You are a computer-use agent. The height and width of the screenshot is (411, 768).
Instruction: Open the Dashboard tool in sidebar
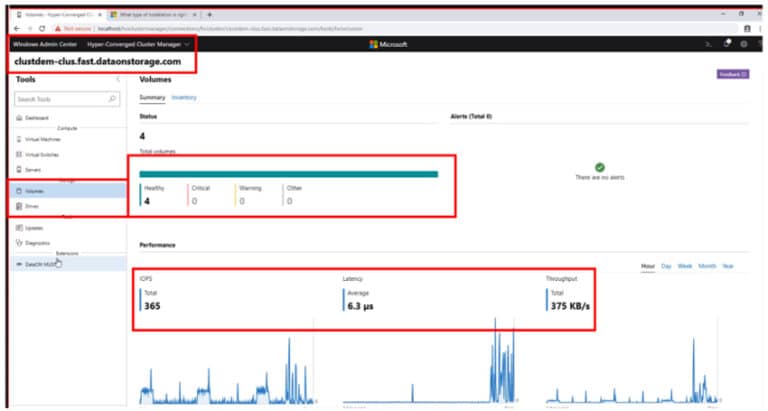pyautogui.click(x=32, y=118)
